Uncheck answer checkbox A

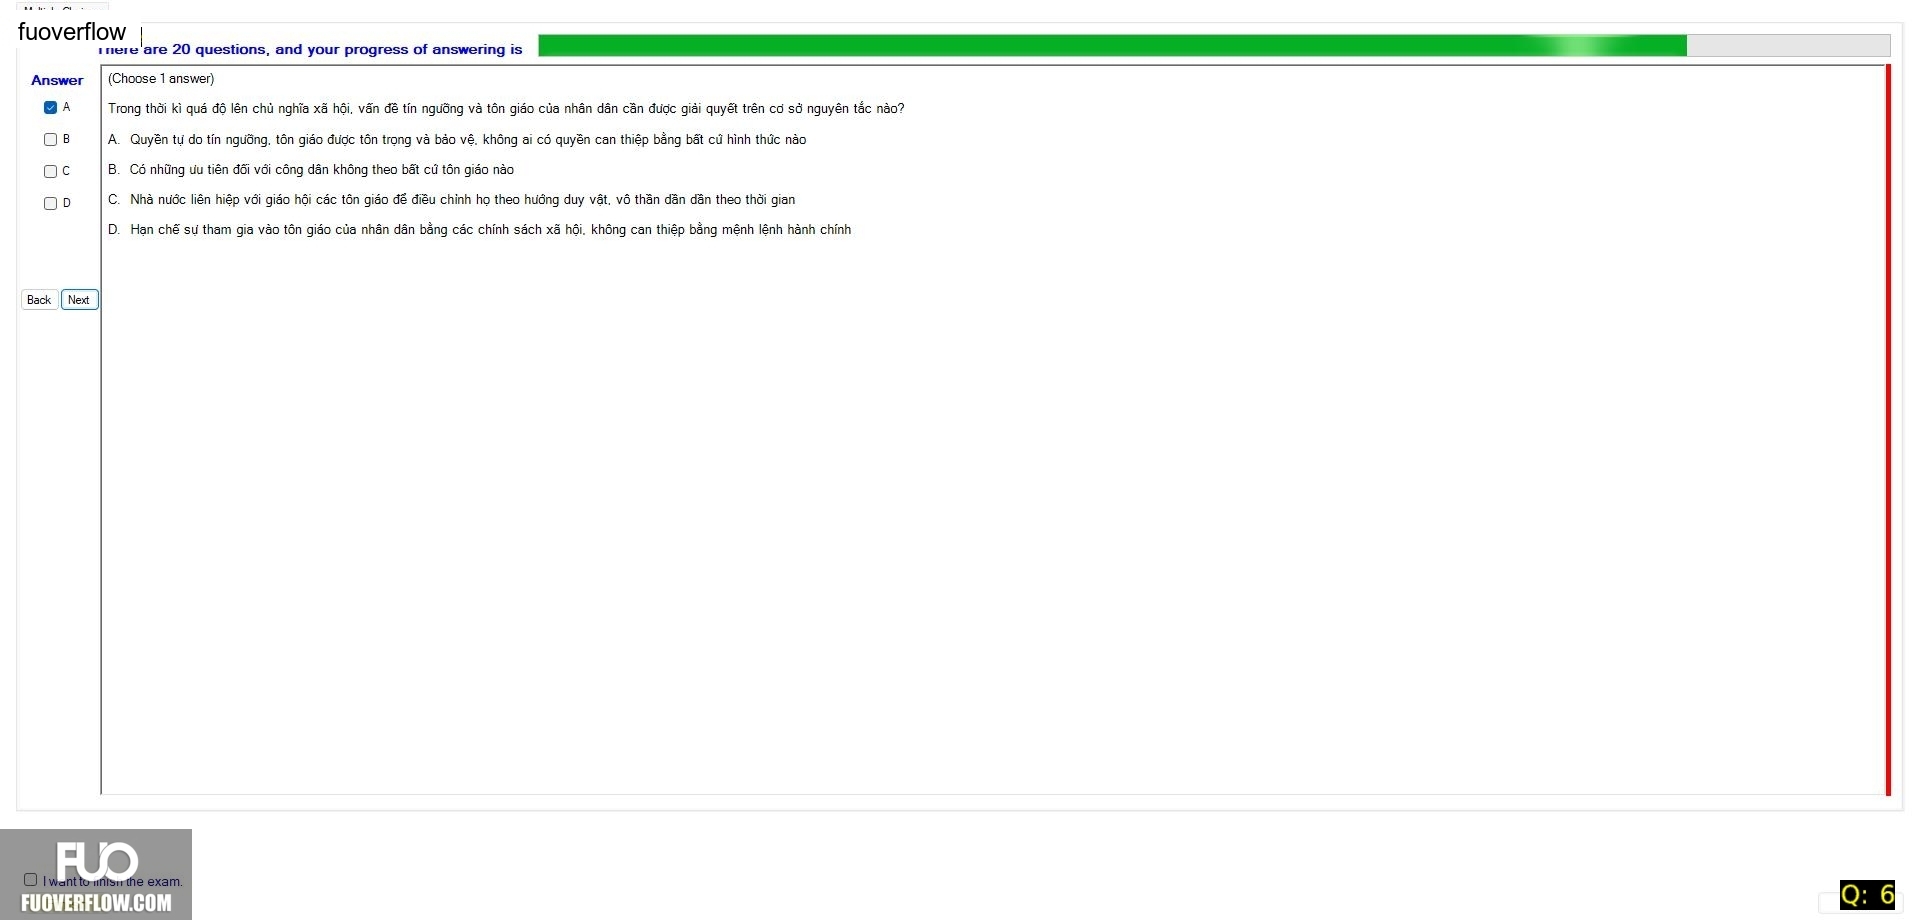coord(50,108)
